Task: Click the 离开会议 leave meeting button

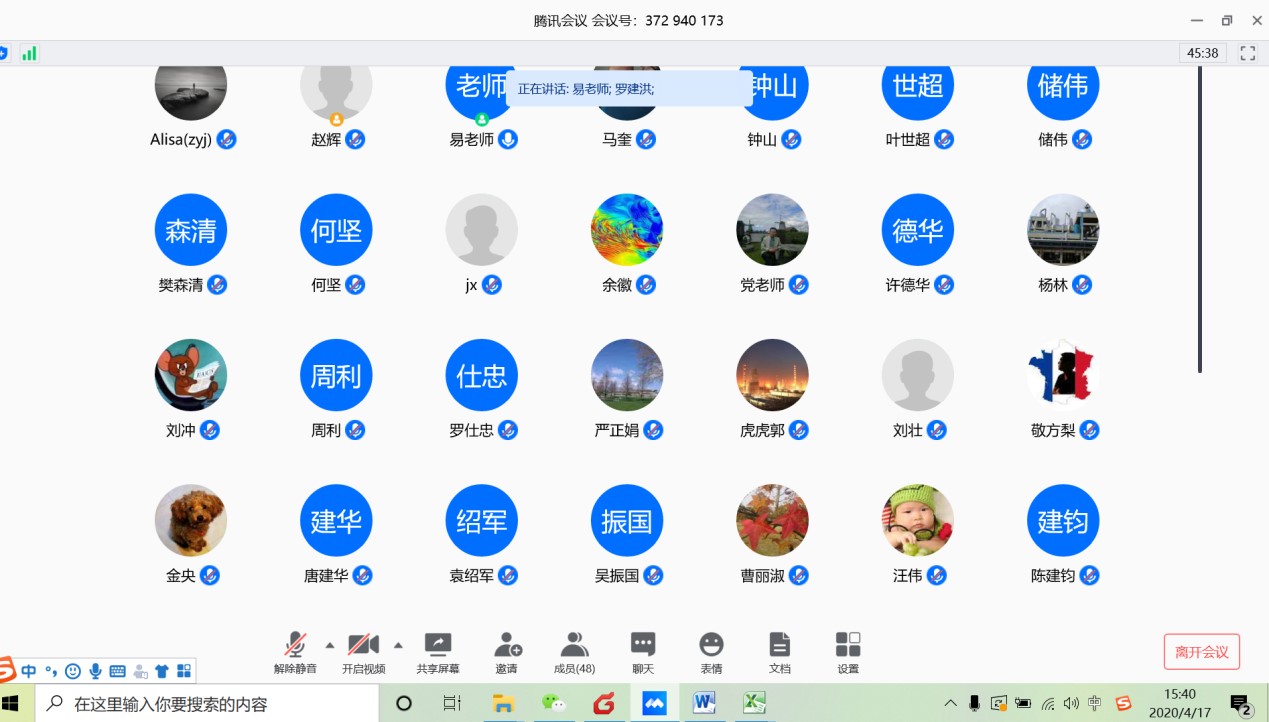Action: click(x=1201, y=652)
